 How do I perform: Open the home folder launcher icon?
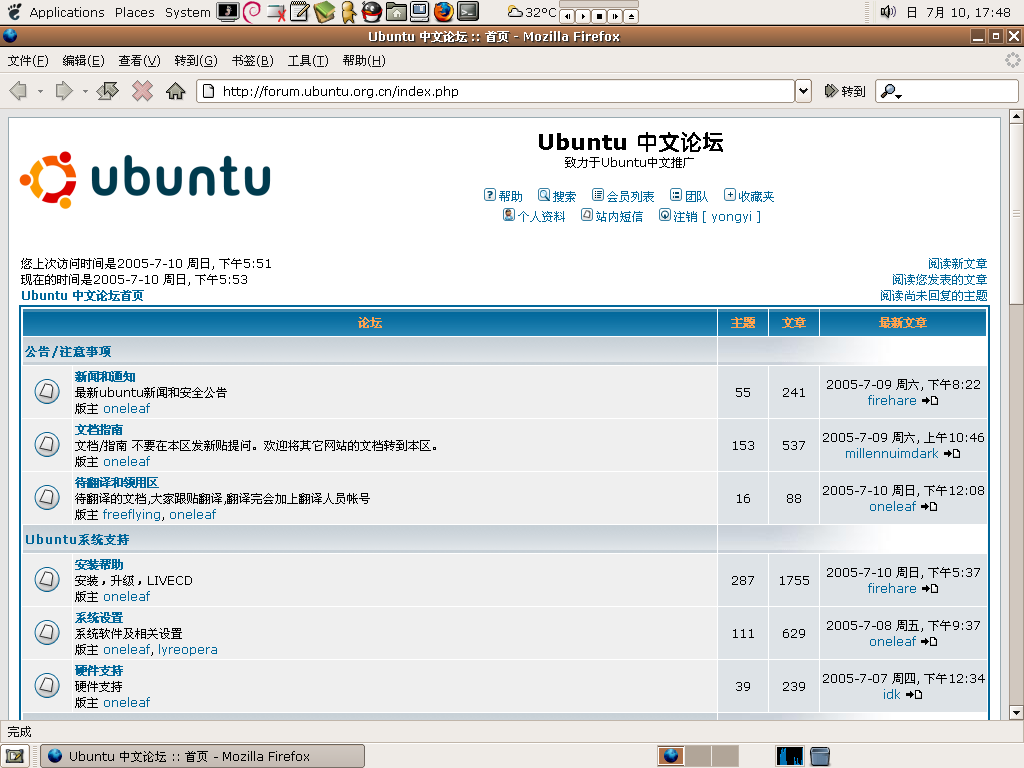396,11
